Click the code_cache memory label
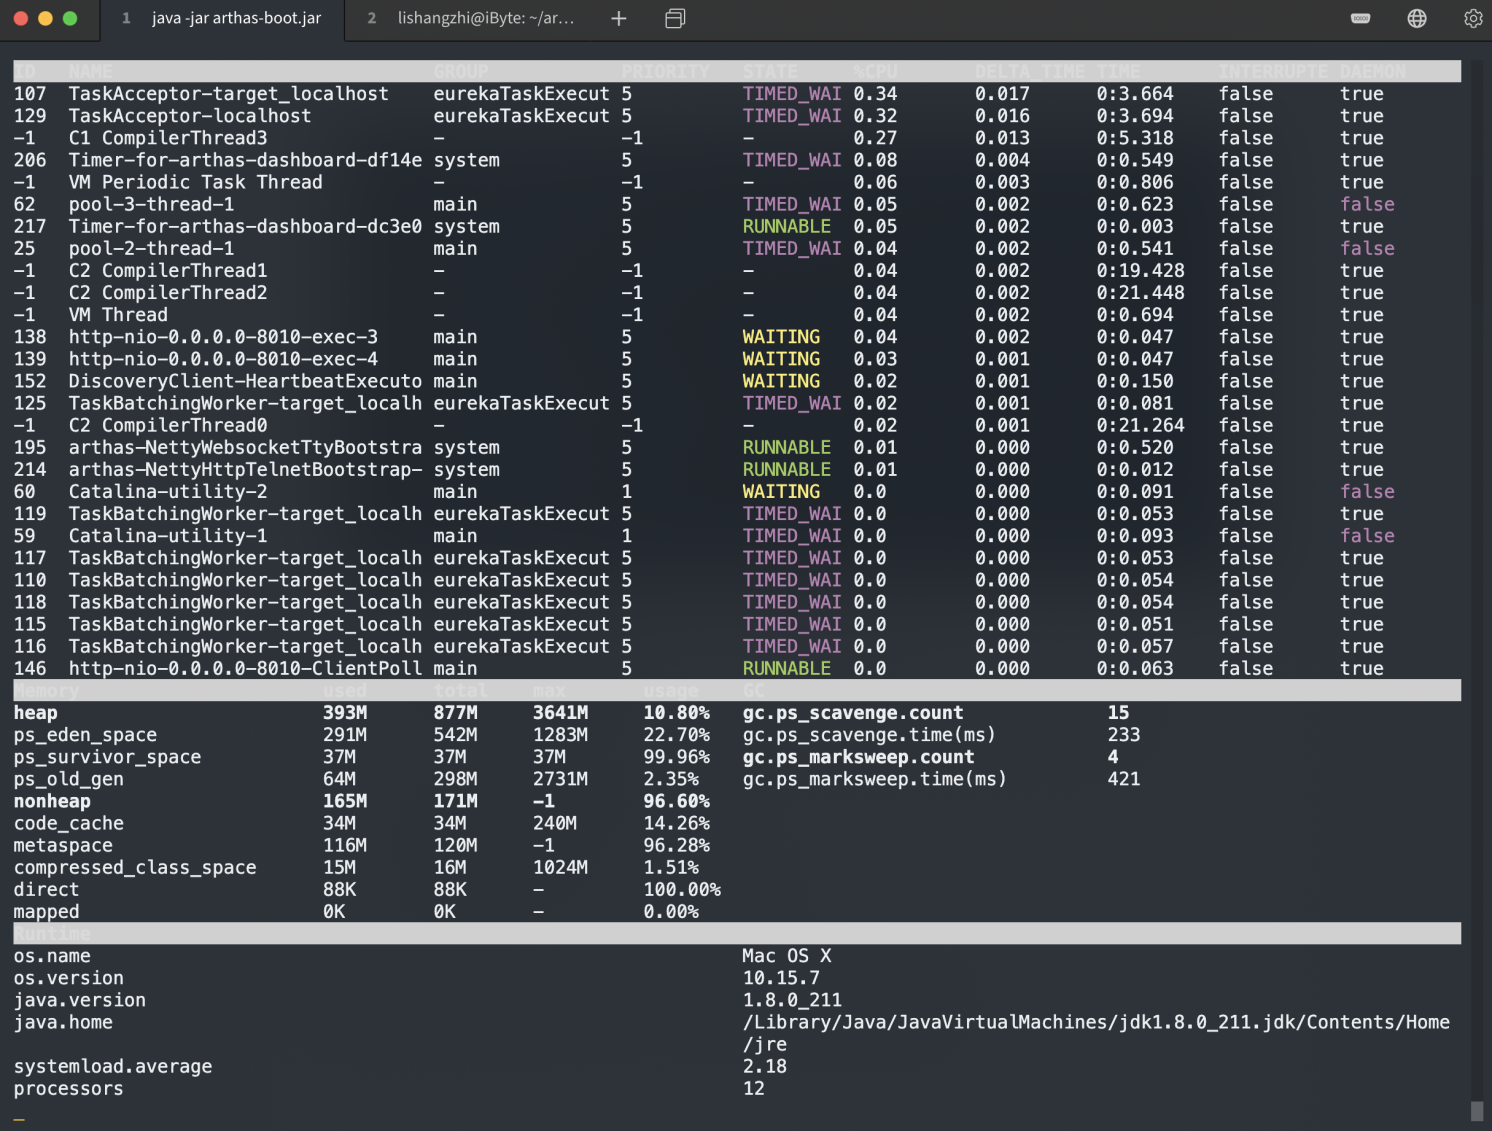Screen dimensions: 1492x1131 point(69,823)
